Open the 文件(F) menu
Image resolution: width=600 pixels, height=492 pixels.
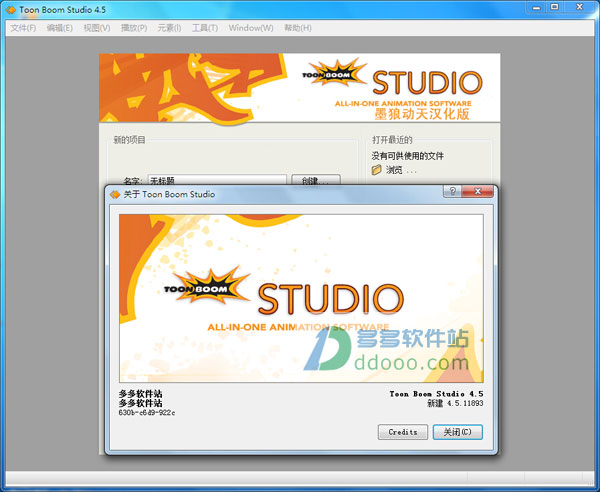[x=23, y=28]
